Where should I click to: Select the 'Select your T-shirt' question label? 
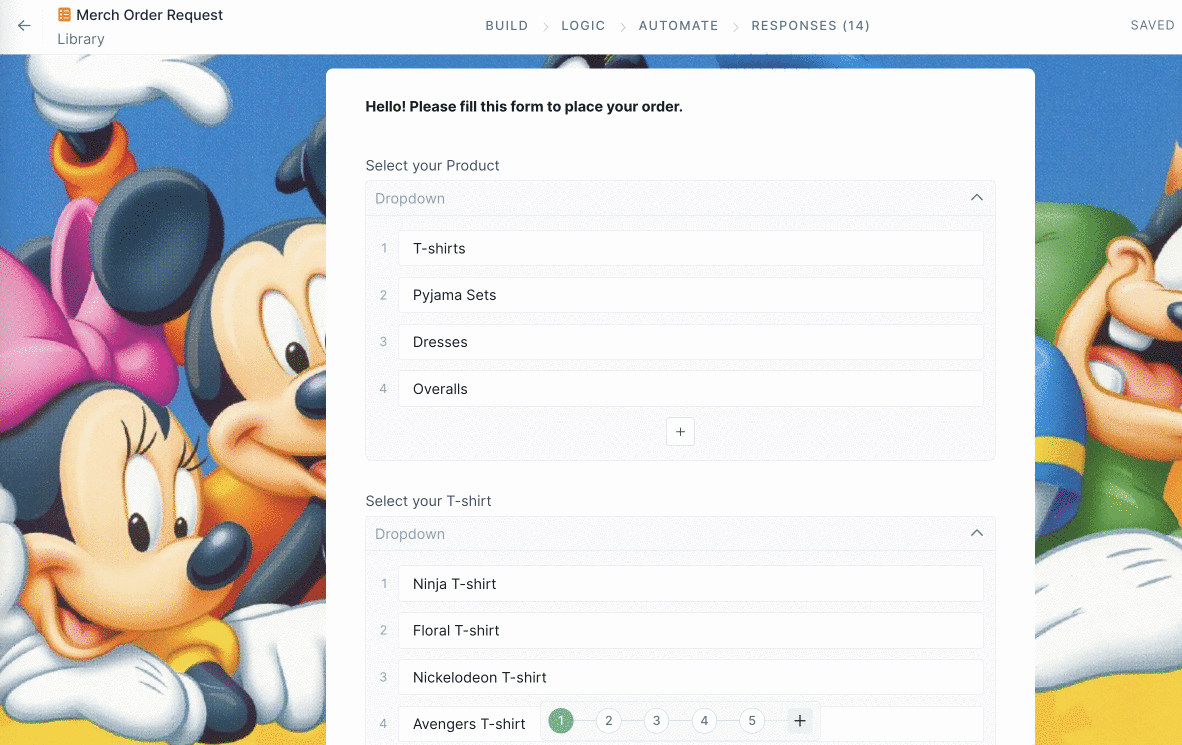428,501
